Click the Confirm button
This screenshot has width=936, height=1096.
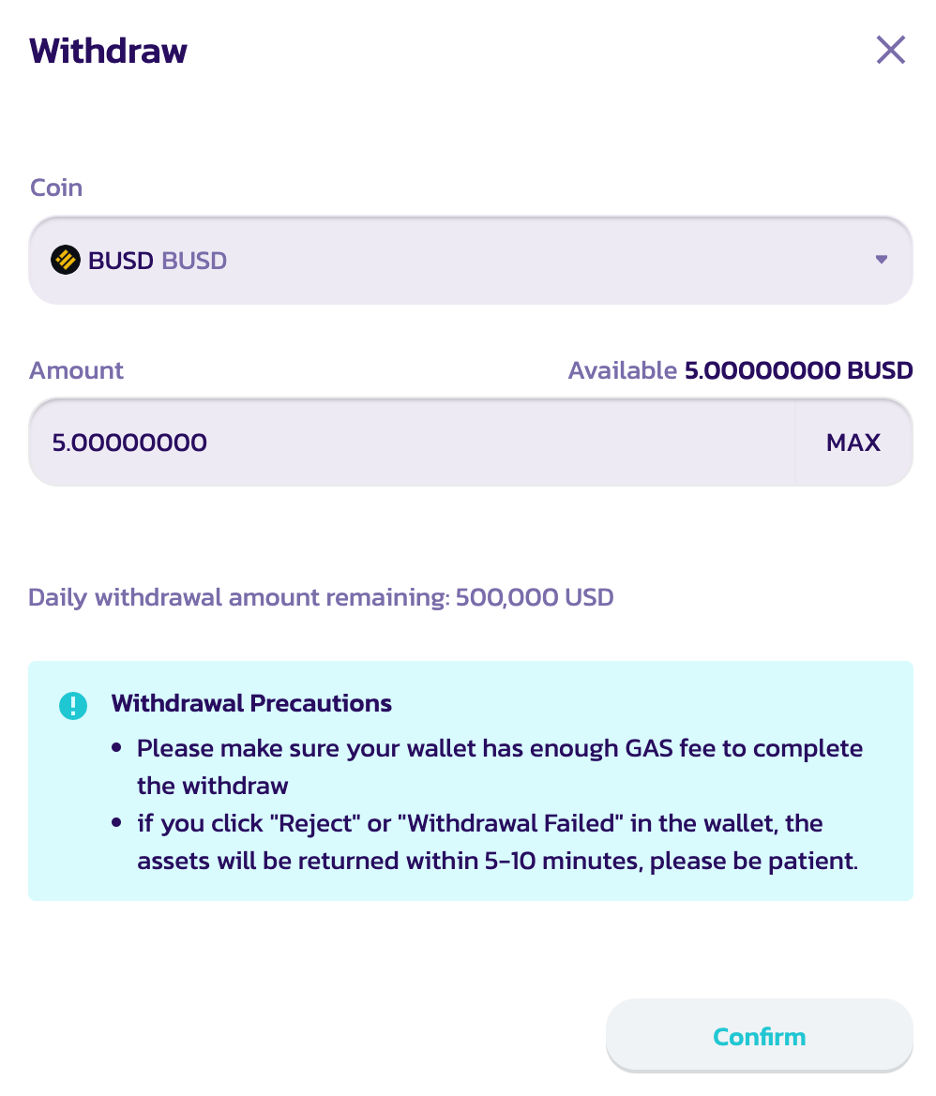(759, 1036)
